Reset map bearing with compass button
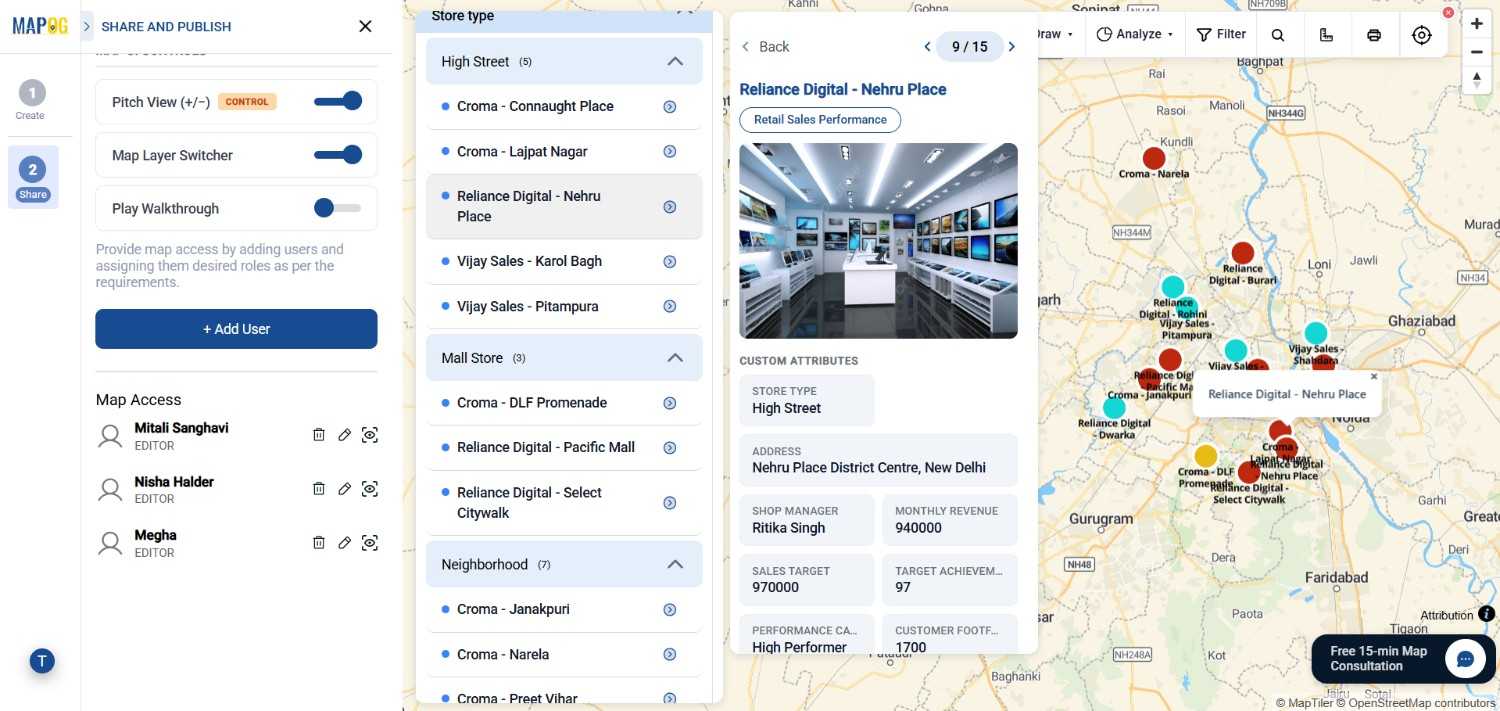Viewport: 1500px width, 711px height. point(1477,80)
